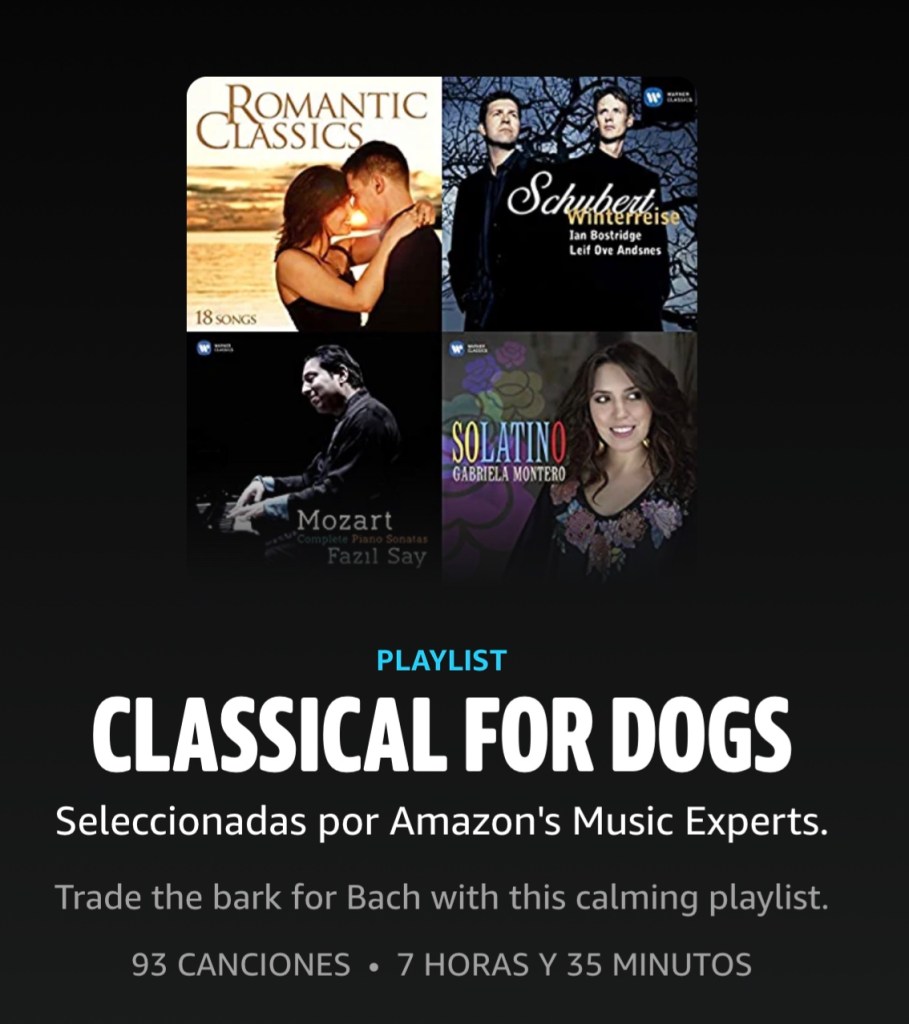Click Warner Classics logo on Schubert cover
The image size is (909, 1024).
click(x=669, y=98)
